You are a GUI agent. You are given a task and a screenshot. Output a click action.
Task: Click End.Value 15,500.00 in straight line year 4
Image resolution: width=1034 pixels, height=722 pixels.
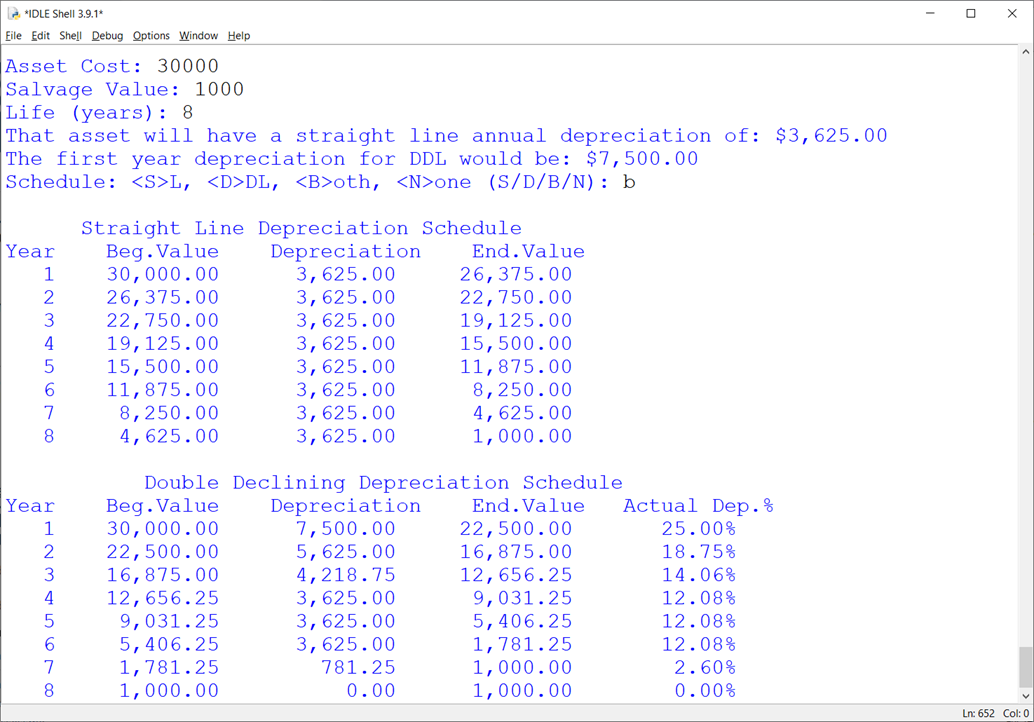[x=516, y=344]
